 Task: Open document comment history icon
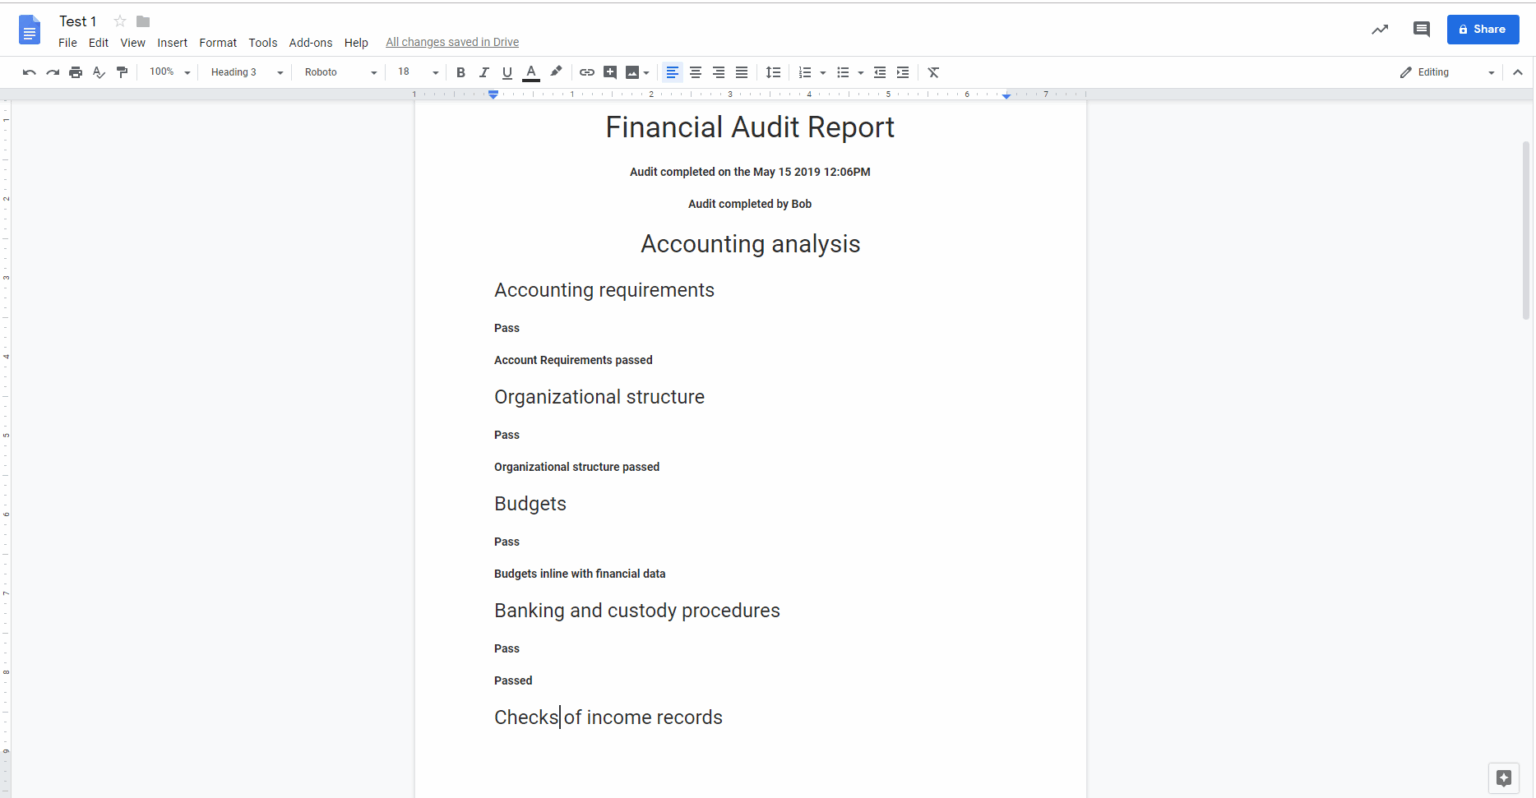(x=1421, y=29)
